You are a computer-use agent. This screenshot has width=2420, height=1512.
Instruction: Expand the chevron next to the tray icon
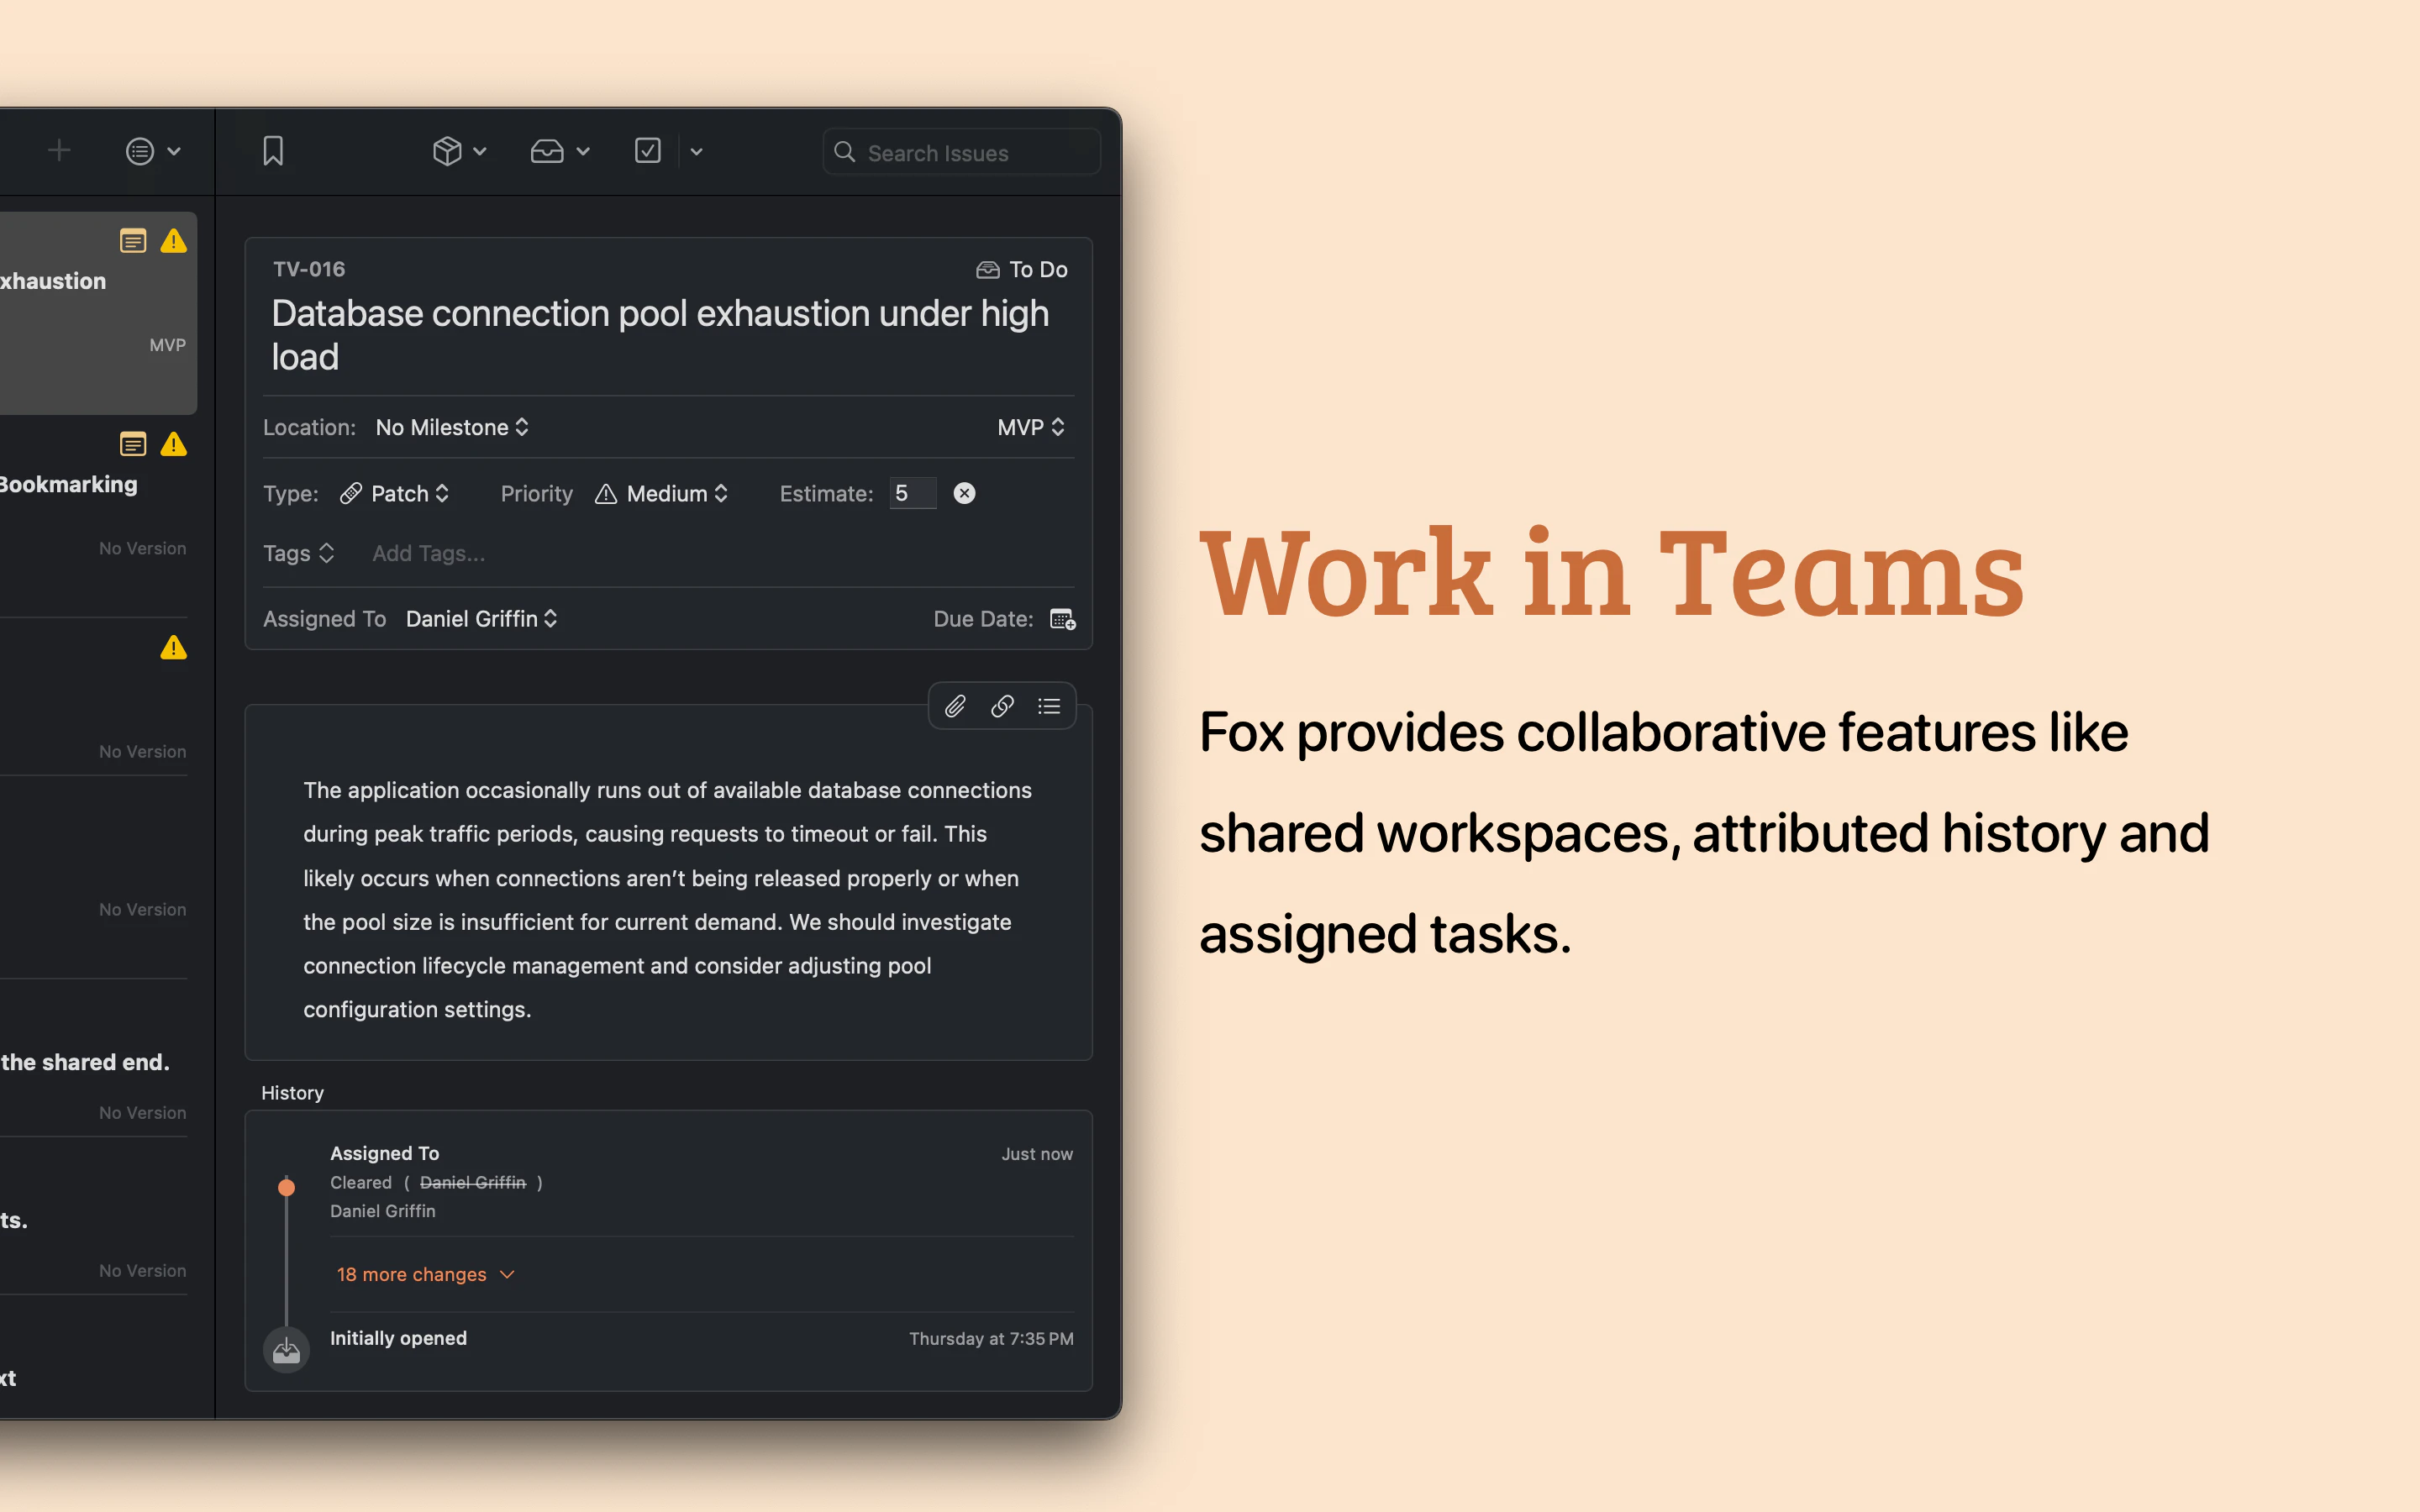583,151
